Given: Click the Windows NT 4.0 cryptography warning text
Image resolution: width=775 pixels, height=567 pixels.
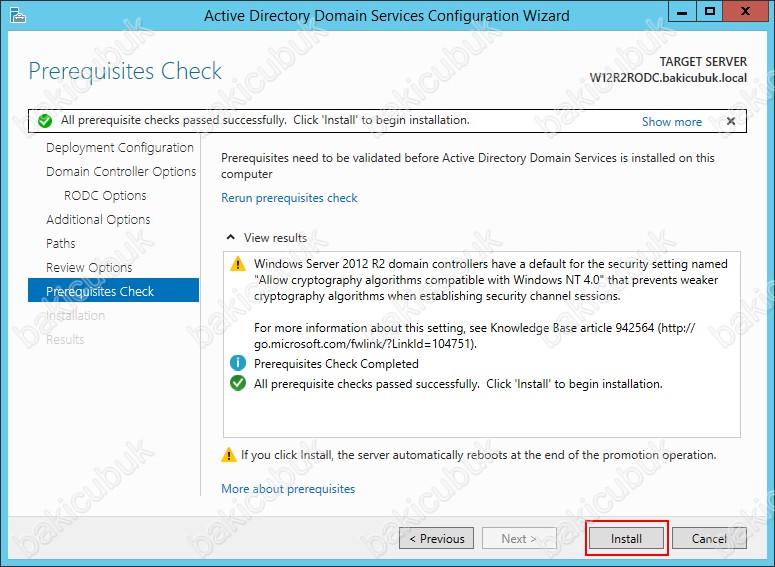Looking at the screenshot, I should click(x=490, y=280).
